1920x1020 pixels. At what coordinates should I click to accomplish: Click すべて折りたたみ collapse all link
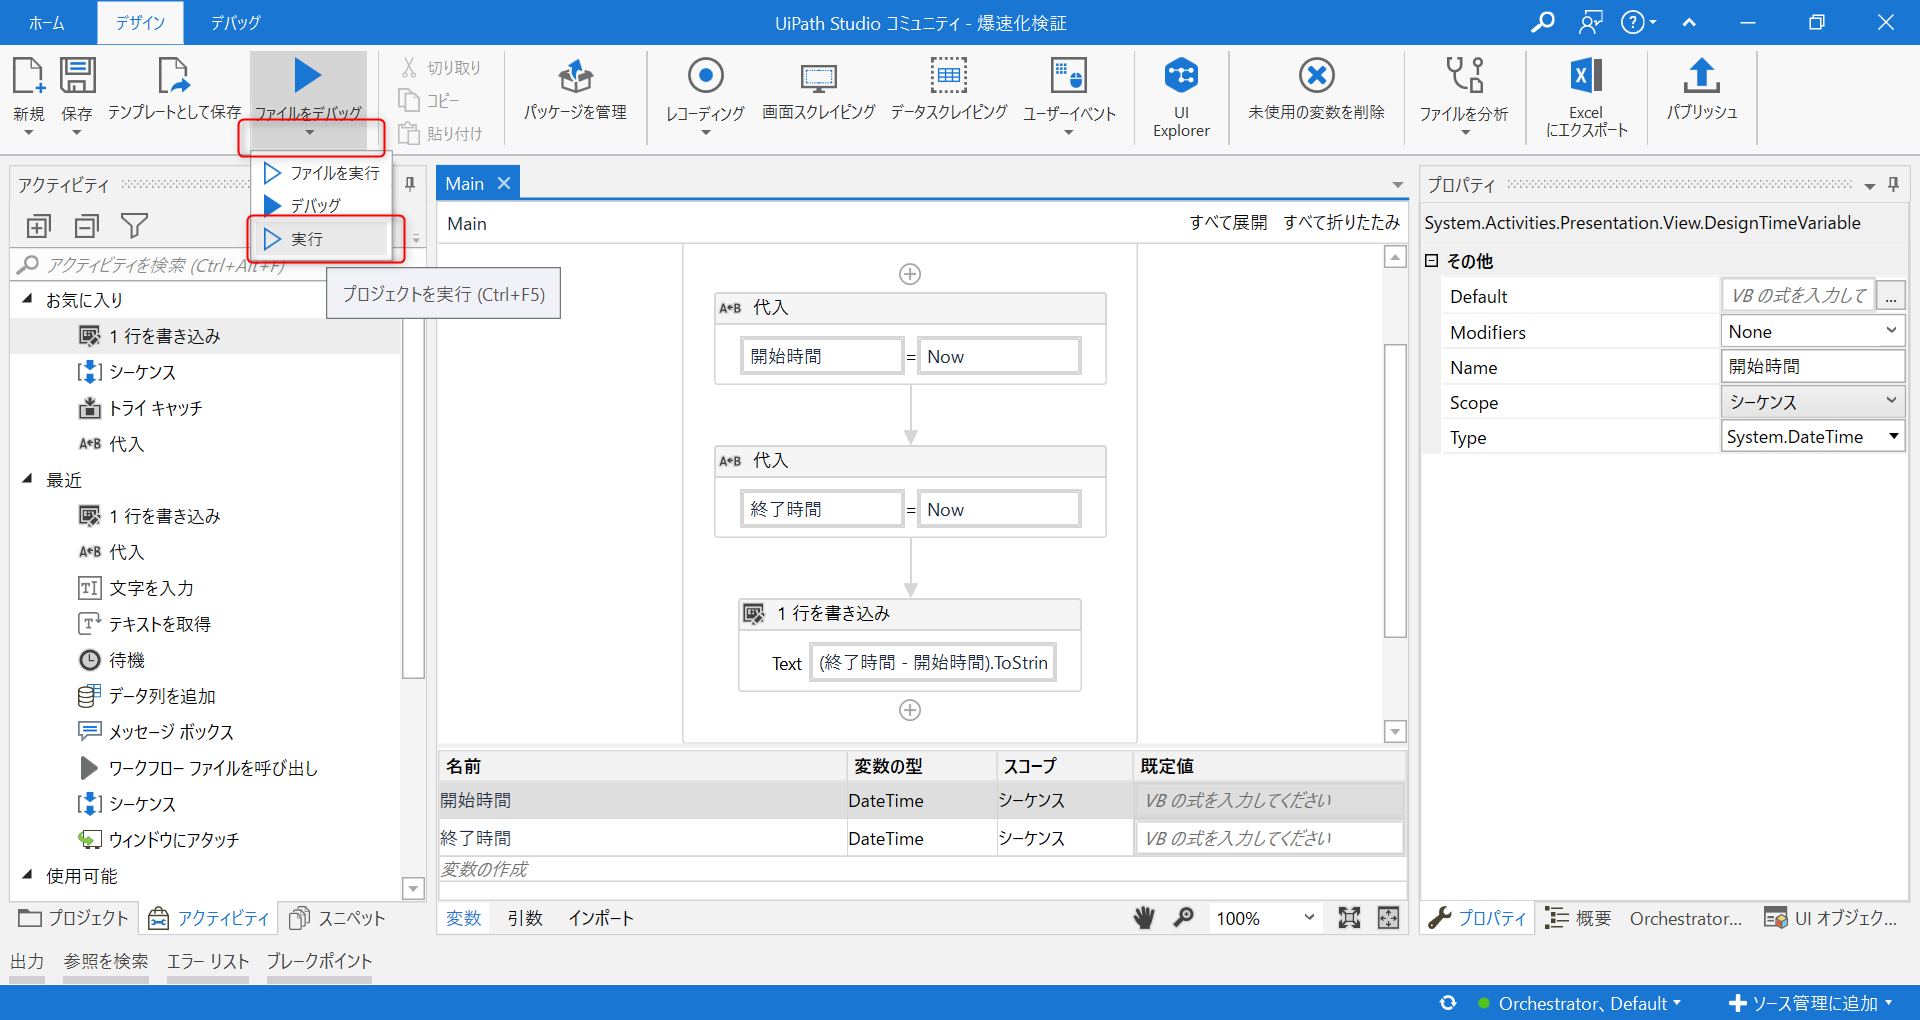(1341, 222)
